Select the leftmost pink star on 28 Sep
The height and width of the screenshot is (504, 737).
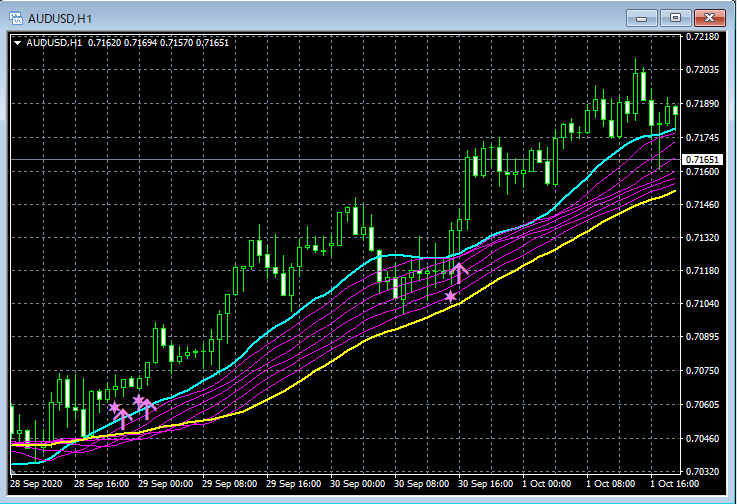tap(115, 407)
